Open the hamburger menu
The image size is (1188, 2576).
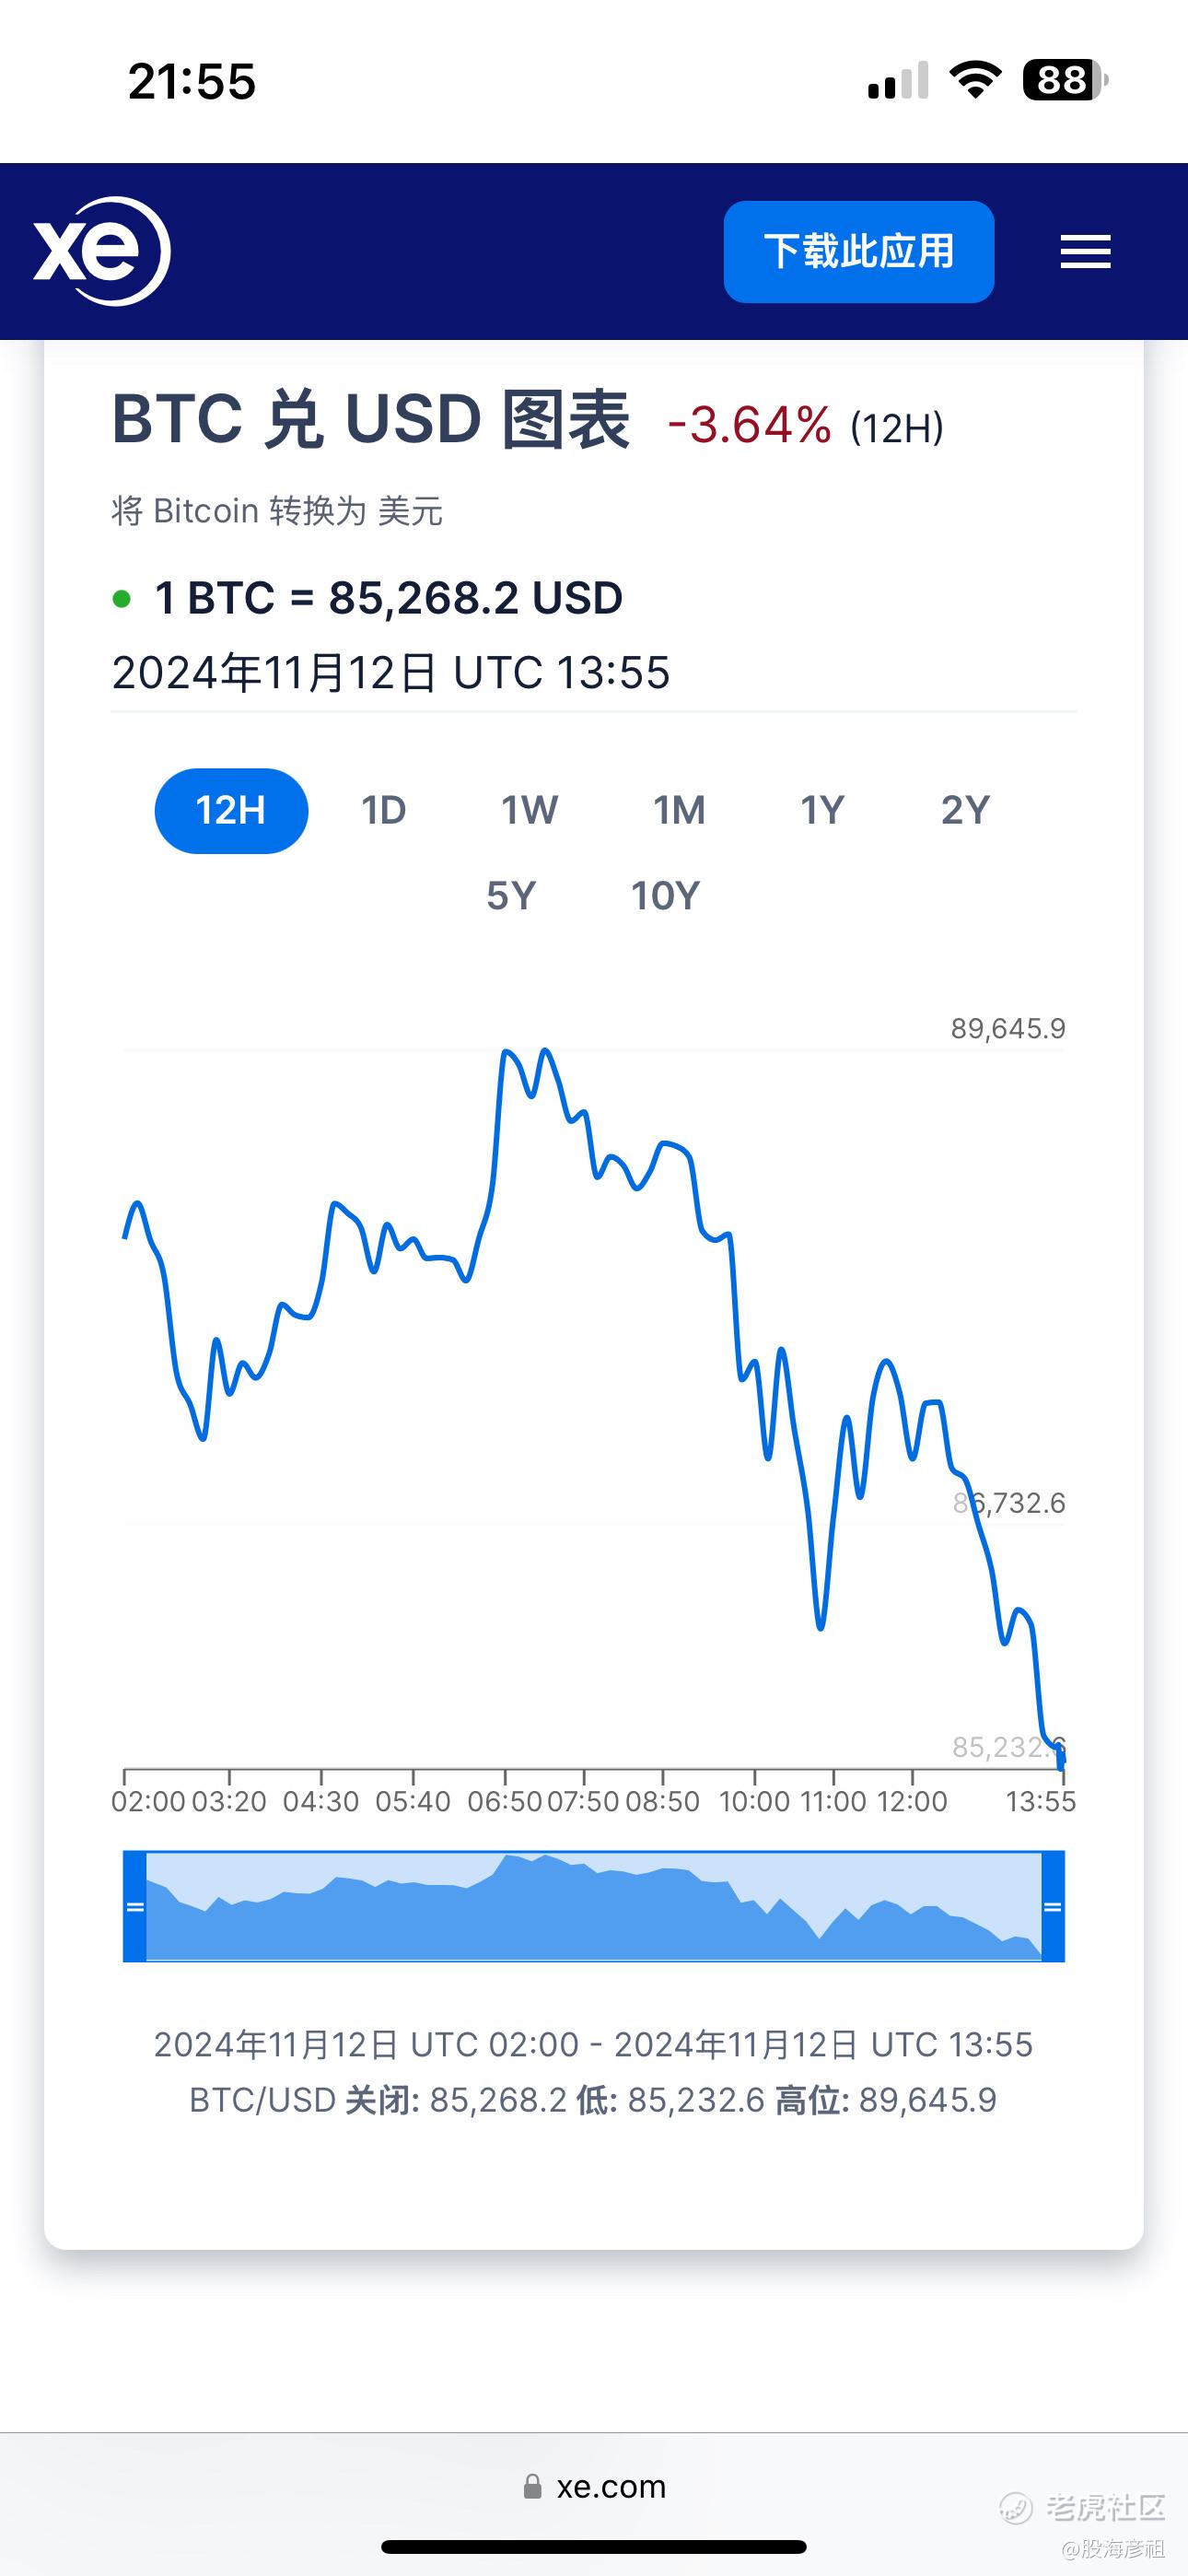(x=1085, y=252)
